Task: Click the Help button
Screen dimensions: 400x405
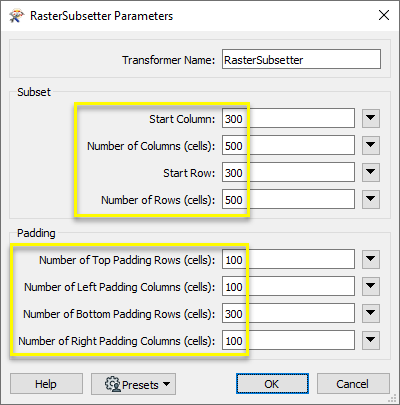Action: pyautogui.click(x=46, y=384)
